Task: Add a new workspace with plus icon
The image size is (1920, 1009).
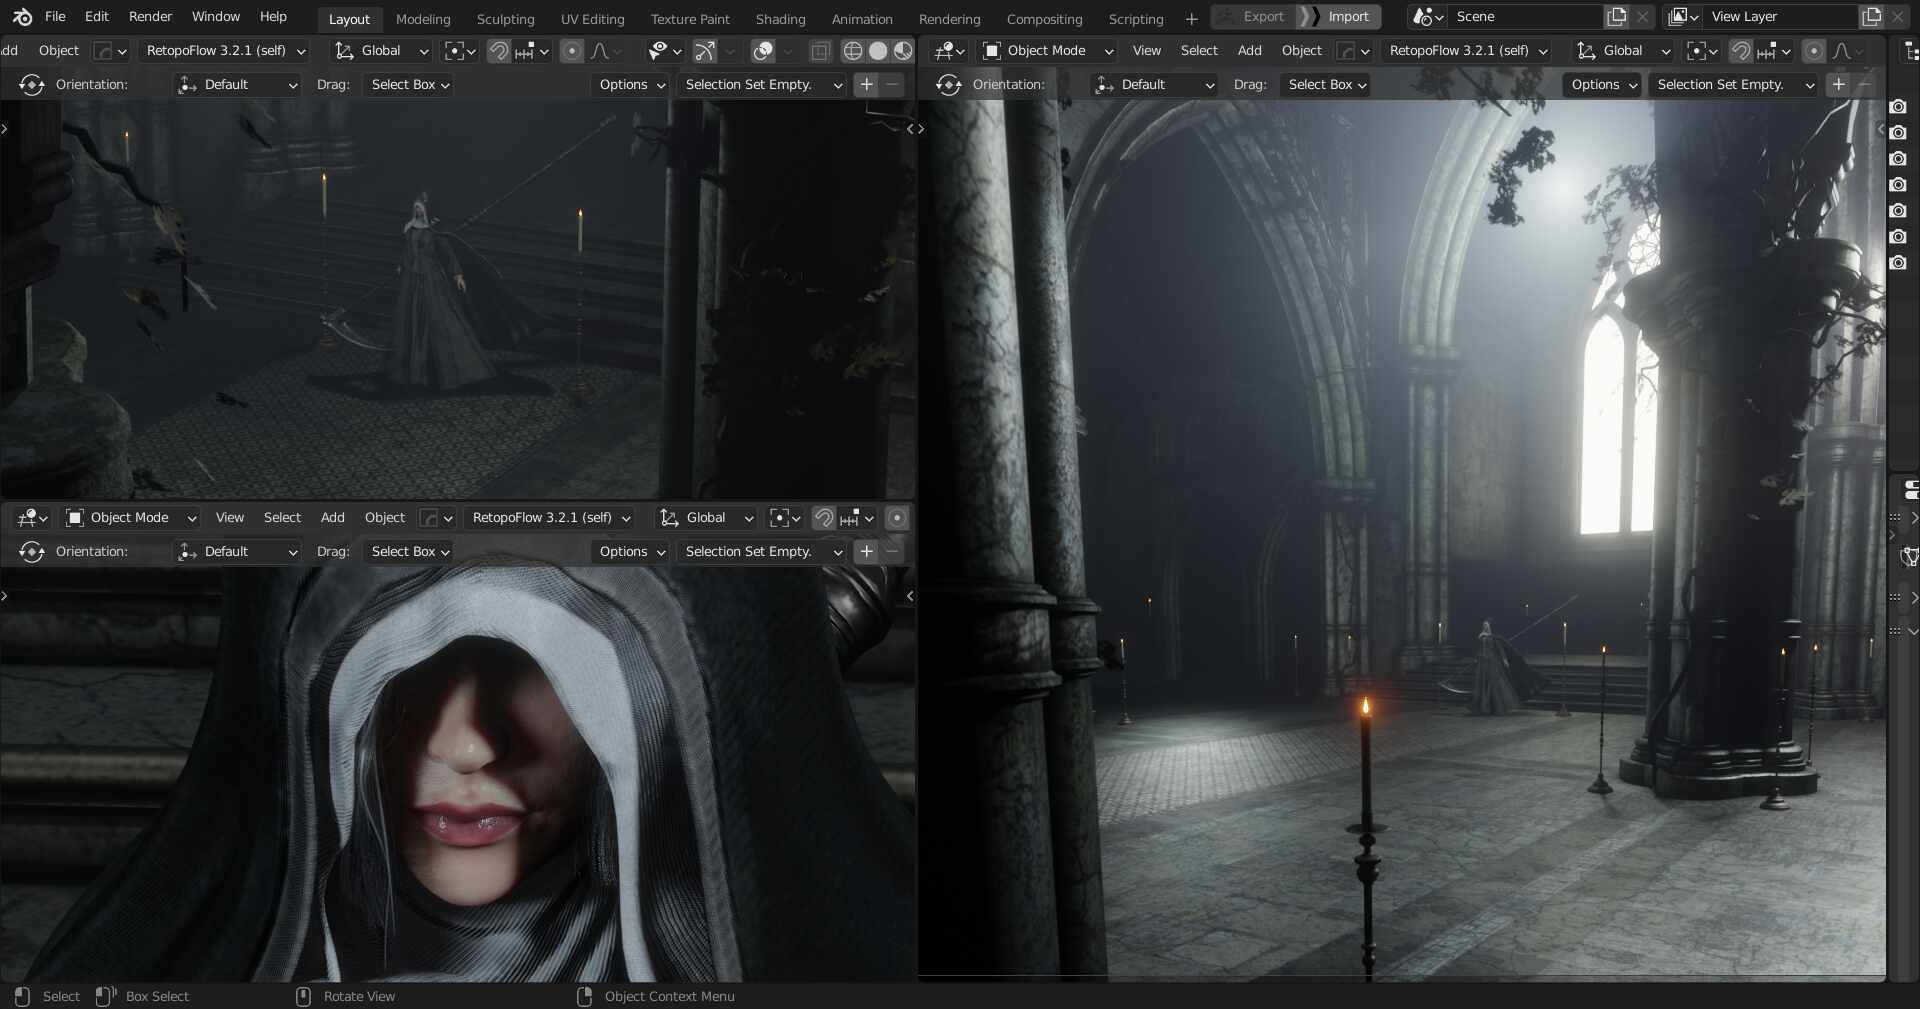Action: click(x=1191, y=19)
